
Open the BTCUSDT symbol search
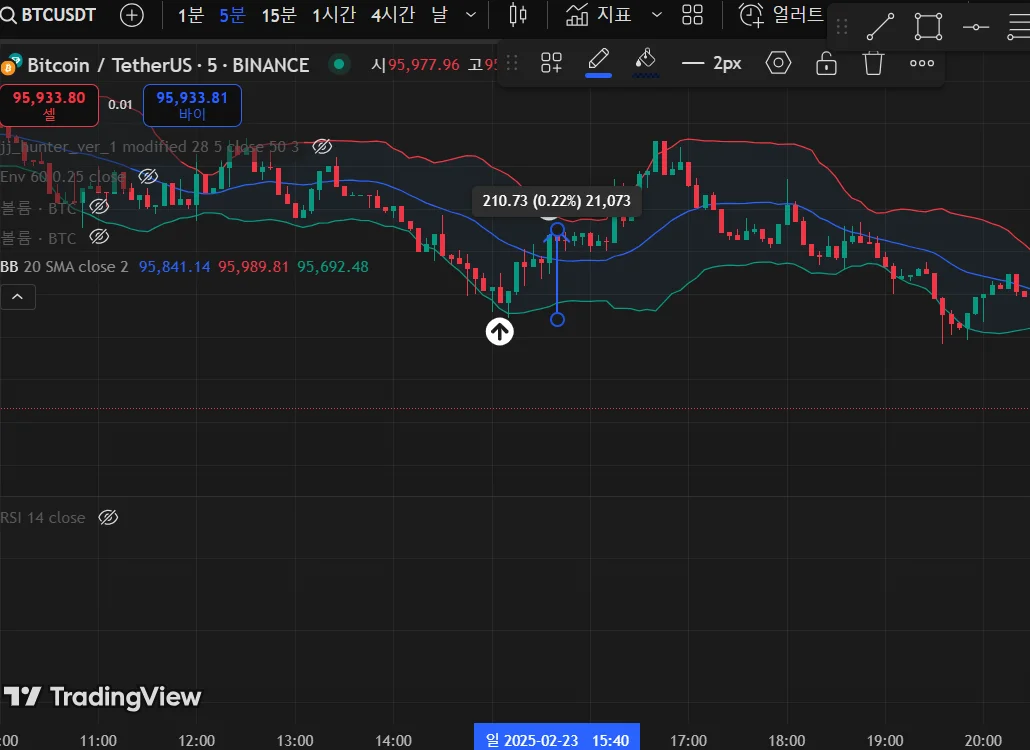click(49, 14)
